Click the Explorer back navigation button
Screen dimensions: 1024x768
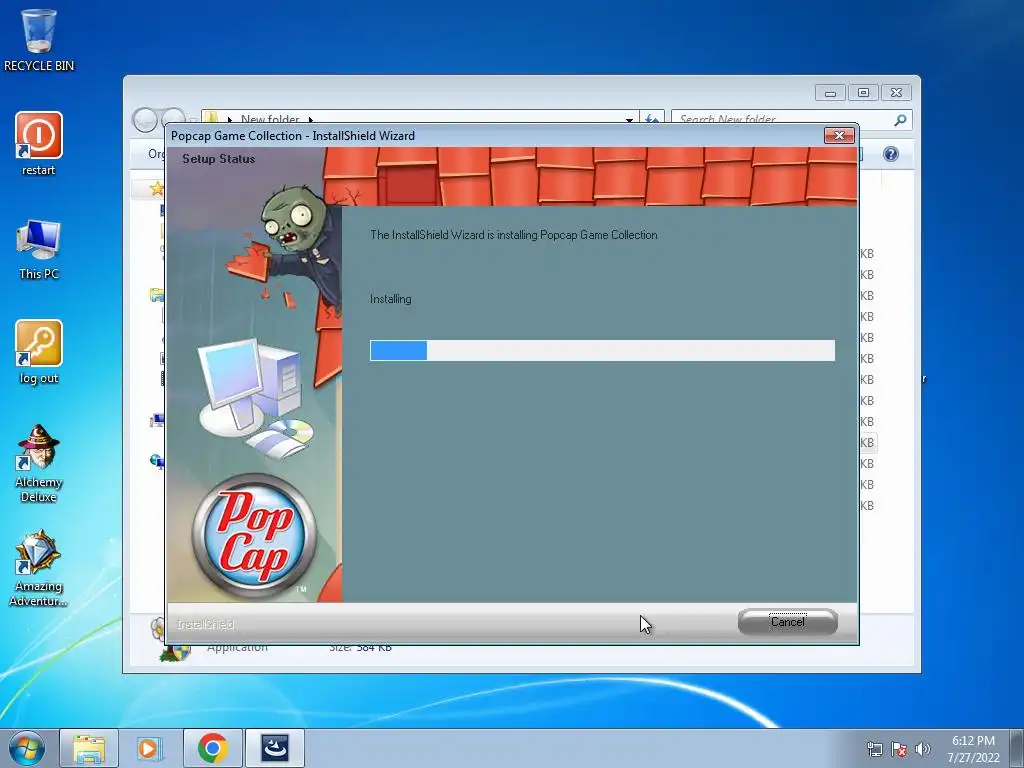coord(144,120)
